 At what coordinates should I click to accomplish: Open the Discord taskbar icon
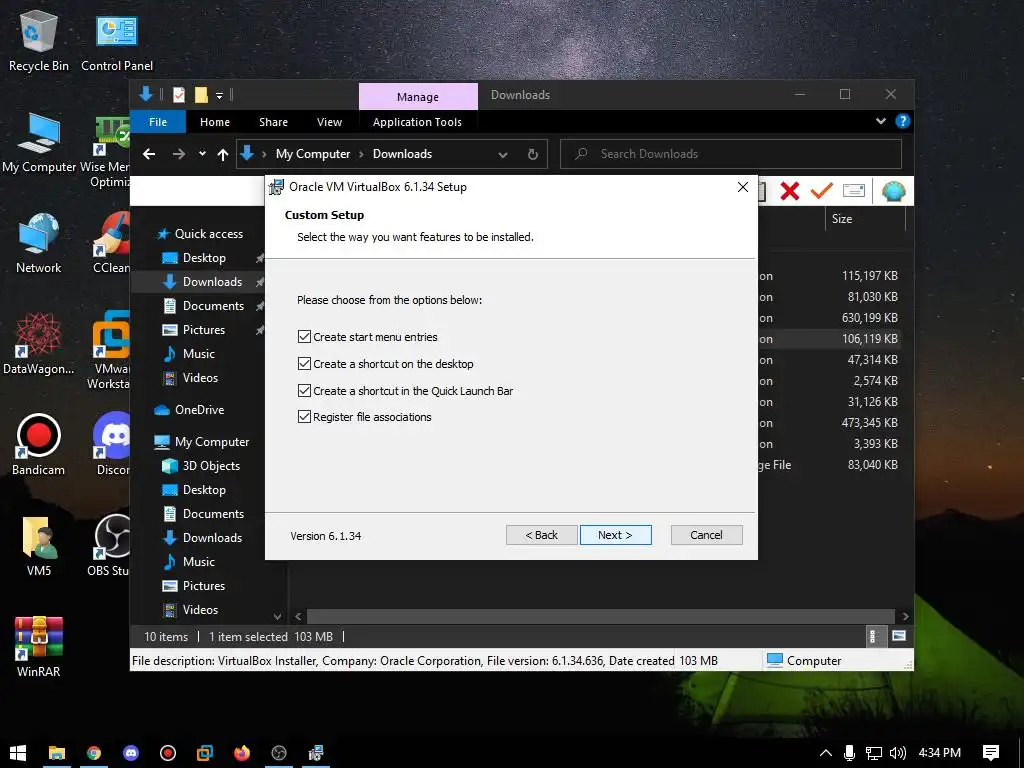[x=131, y=753]
